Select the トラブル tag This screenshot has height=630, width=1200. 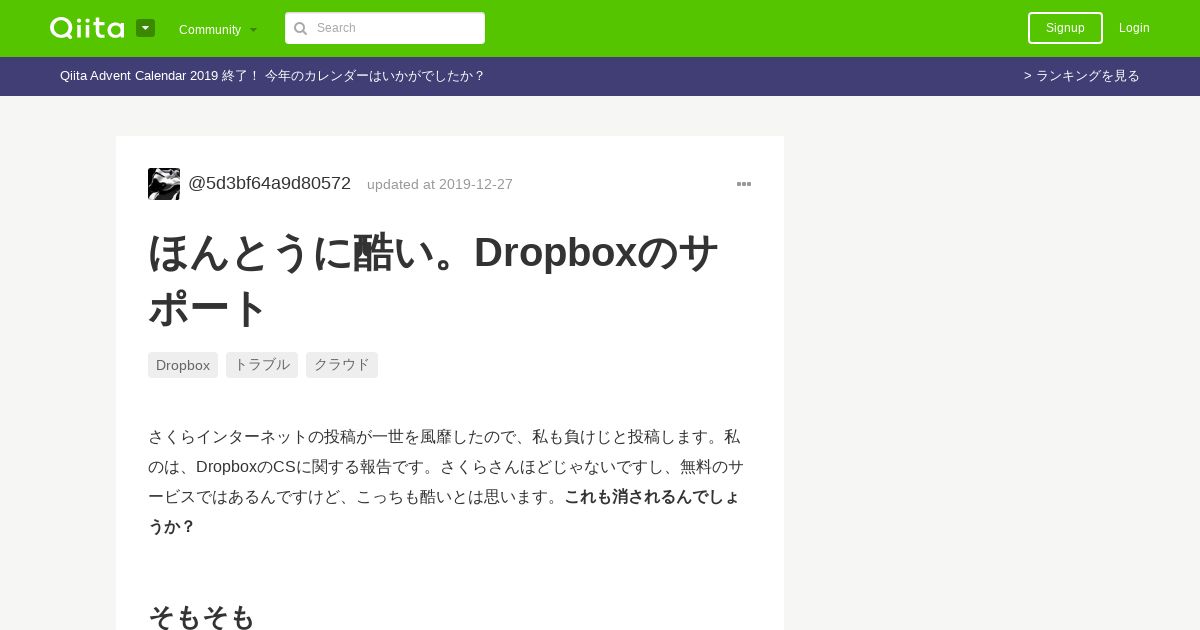pyautogui.click(x=262, y=365)
